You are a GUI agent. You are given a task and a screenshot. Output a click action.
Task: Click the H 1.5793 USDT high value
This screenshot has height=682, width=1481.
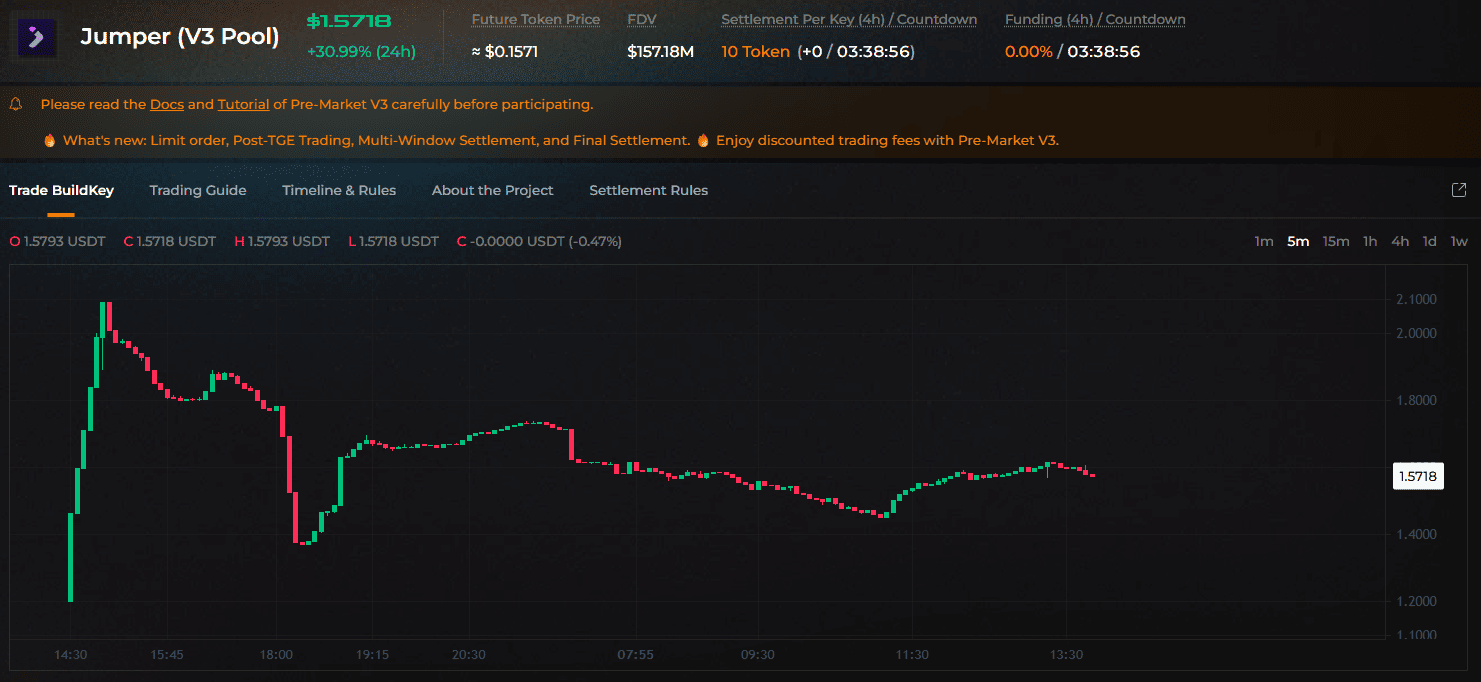(x=282, y=241)
